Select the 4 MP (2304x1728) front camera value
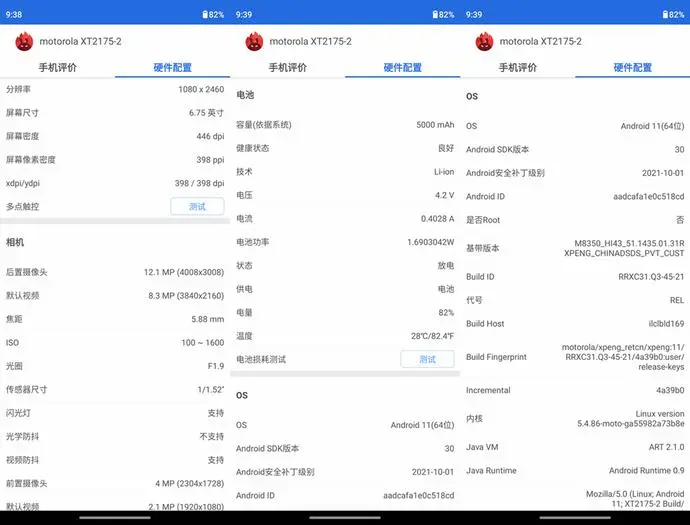This screenshot has height=525, width=690. click(x=190, y=483)
